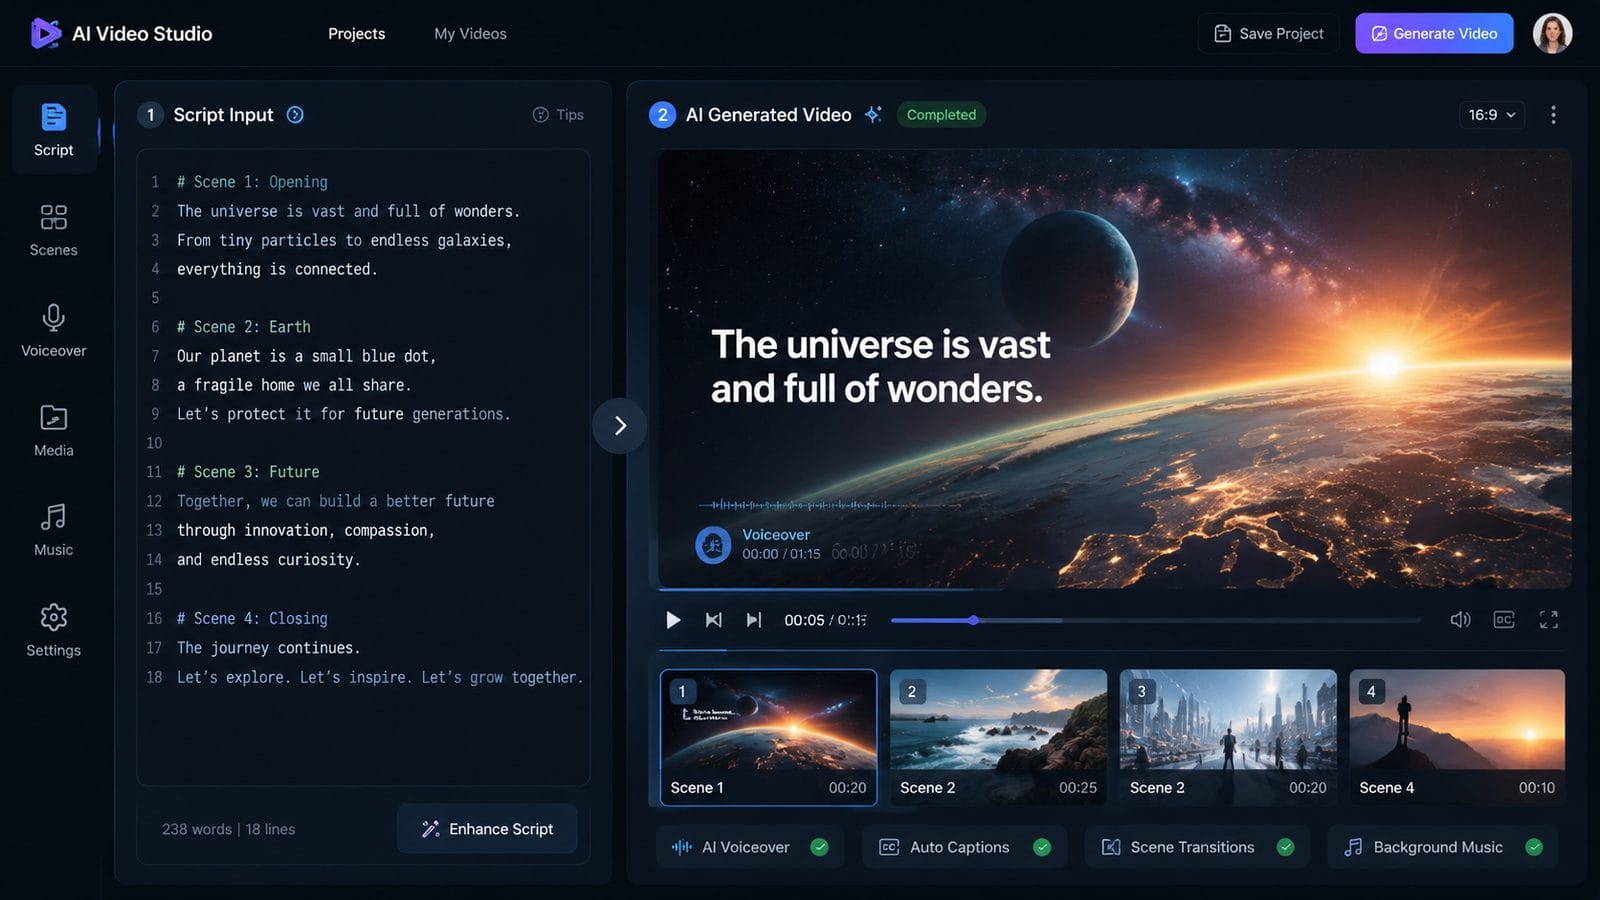
Task: Open the user profile avatar
Action: [1552, 33]
